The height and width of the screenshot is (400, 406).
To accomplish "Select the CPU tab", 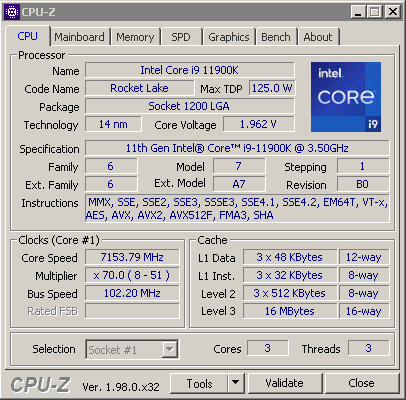I will 28,36.
